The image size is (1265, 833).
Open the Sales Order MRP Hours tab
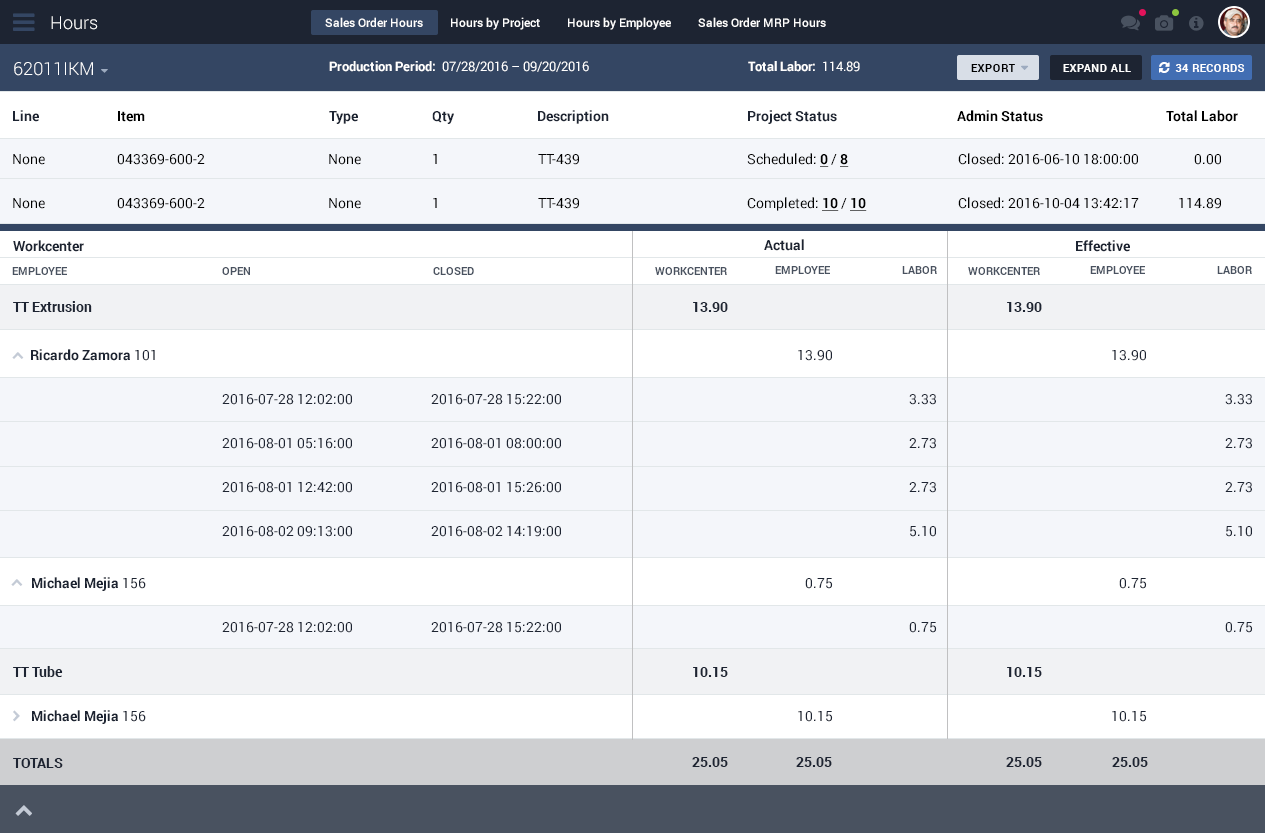pyautogui.click(x=761, y=23)
